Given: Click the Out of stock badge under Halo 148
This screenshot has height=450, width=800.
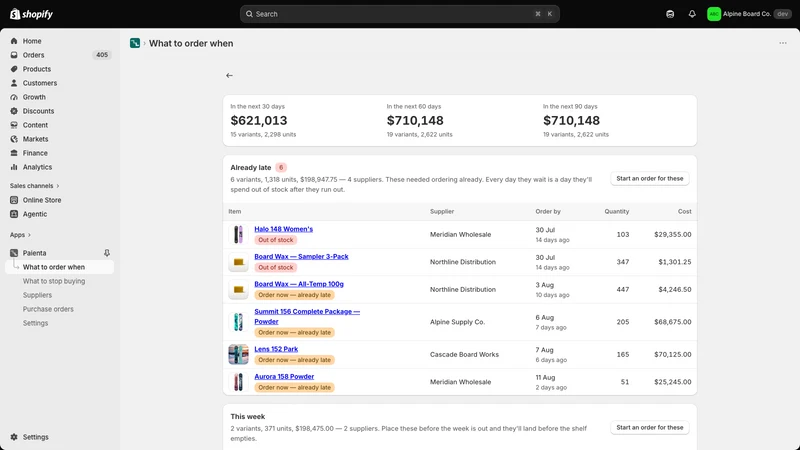Looking at the screenshot, I should coord(276,240).
